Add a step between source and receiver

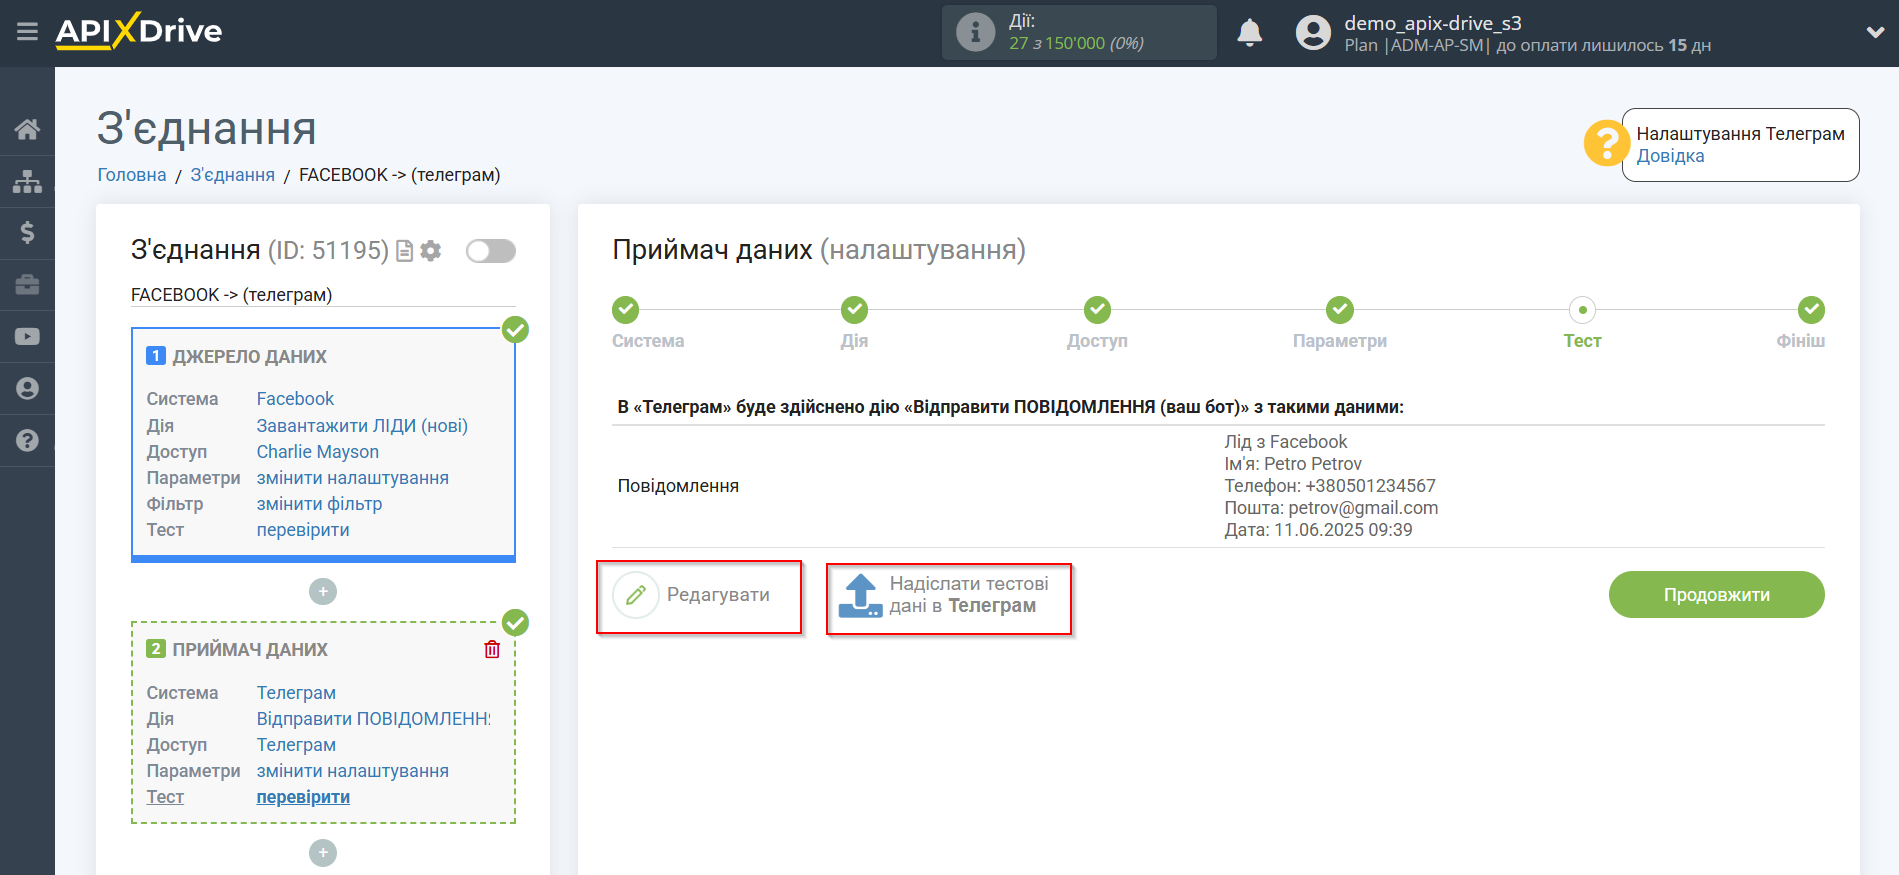pyautogui.click(x=323, y=592)
